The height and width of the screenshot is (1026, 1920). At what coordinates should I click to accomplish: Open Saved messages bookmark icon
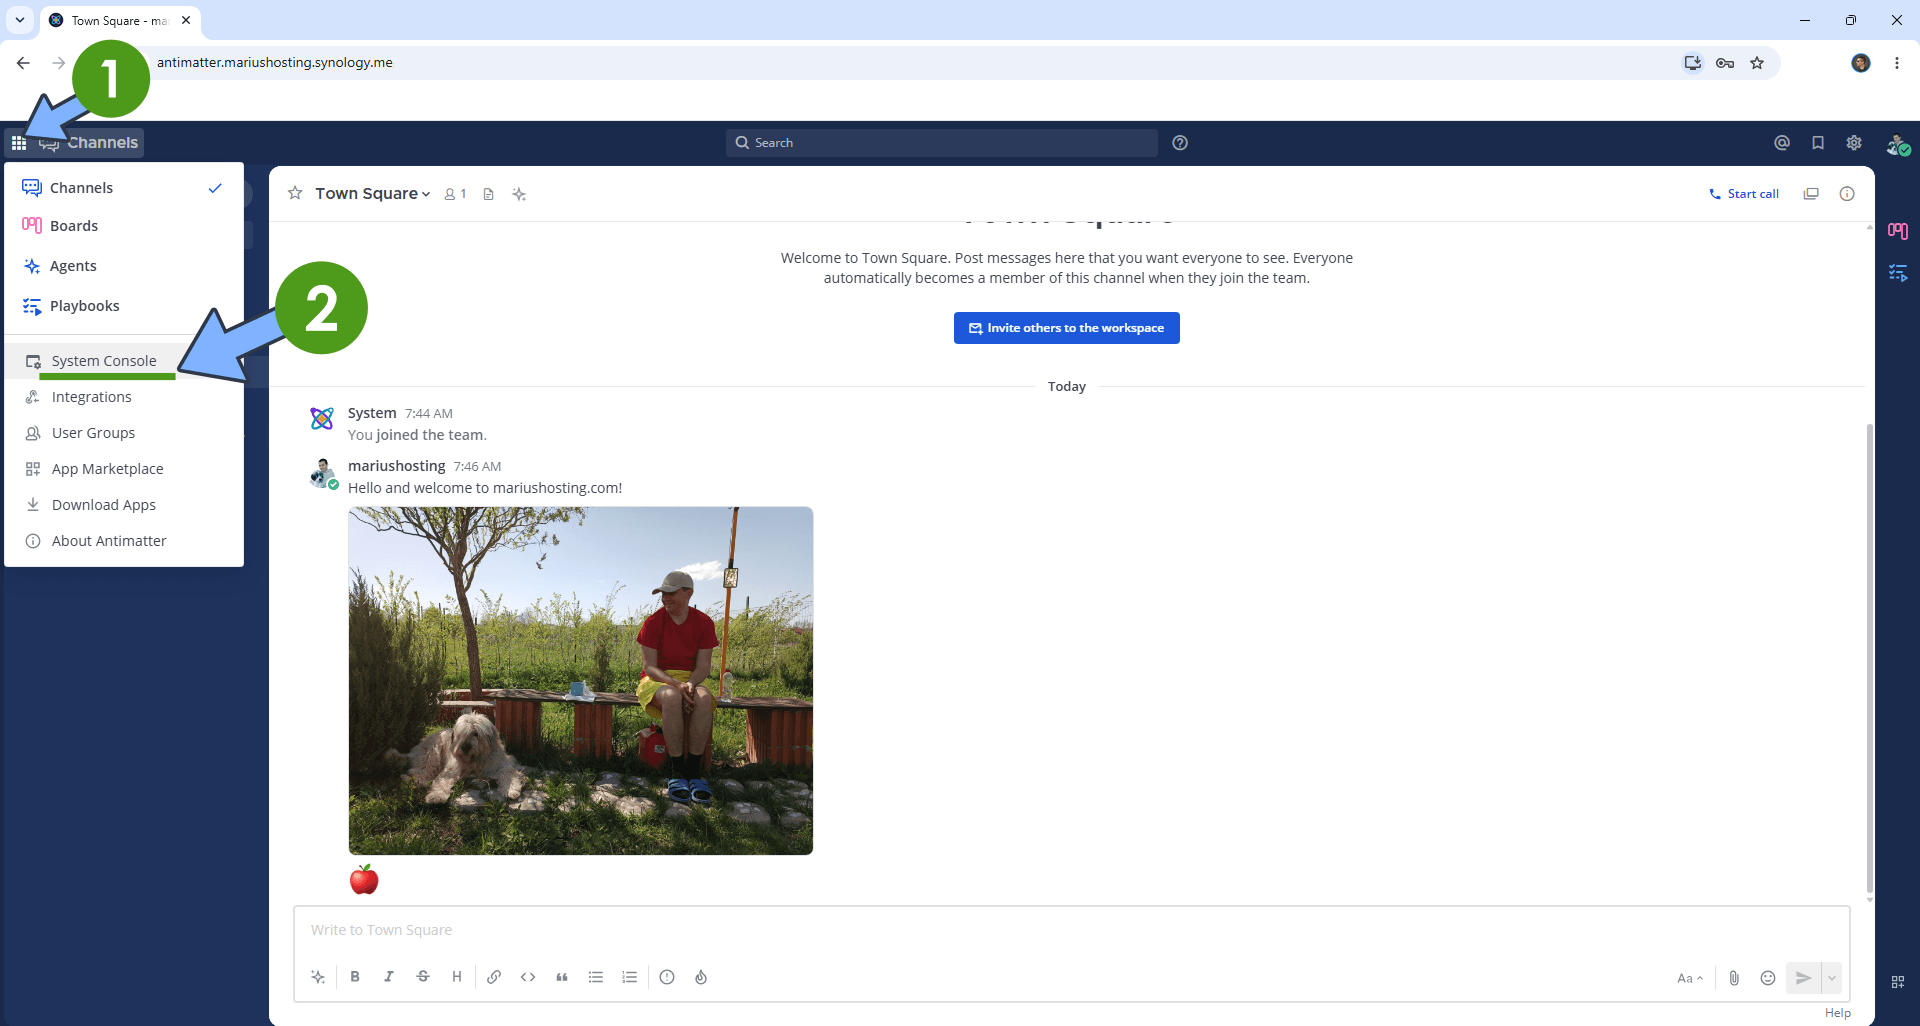point(1818,143)
